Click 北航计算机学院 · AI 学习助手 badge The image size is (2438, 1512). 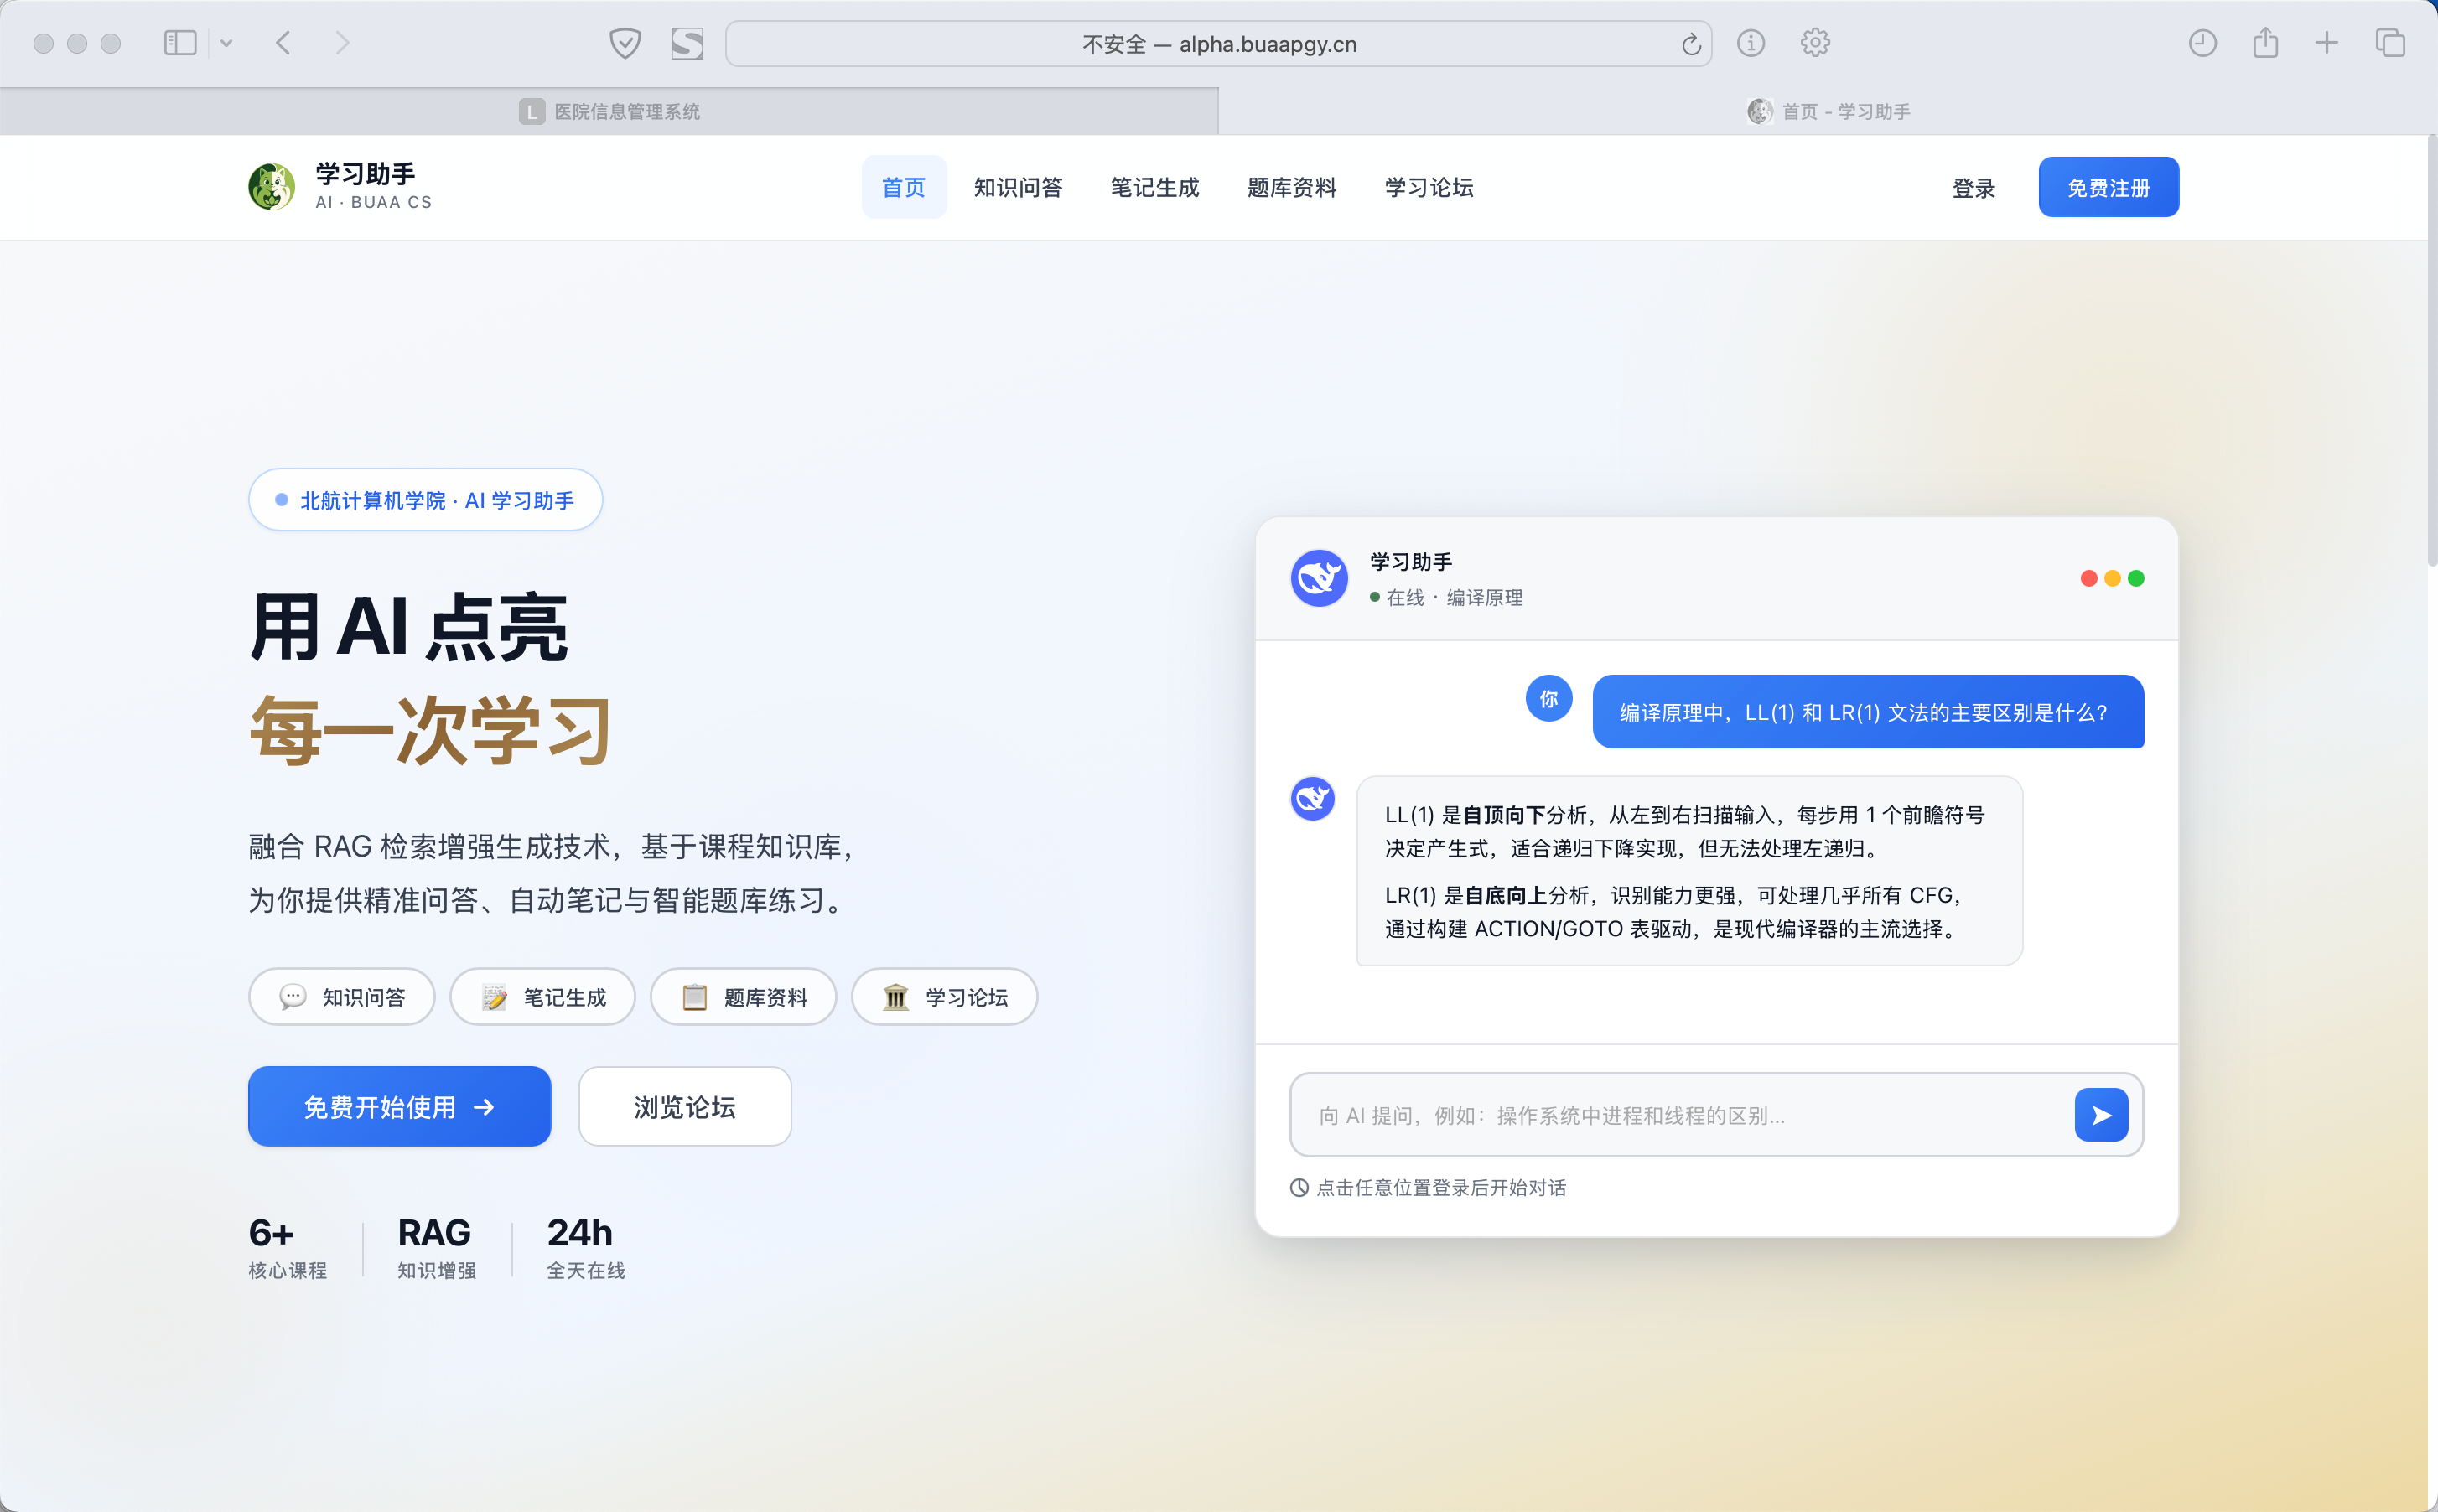pyautogui.click(x=426, y=500)
